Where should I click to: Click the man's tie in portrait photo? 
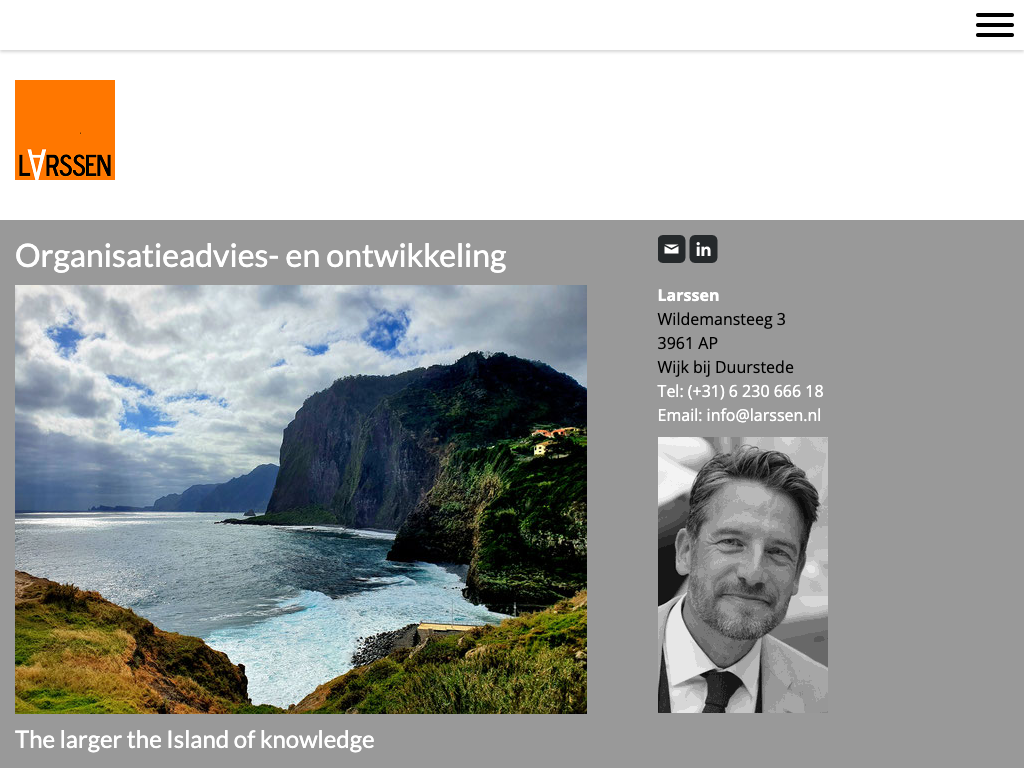pyautogui.click(x=721, y=690)
